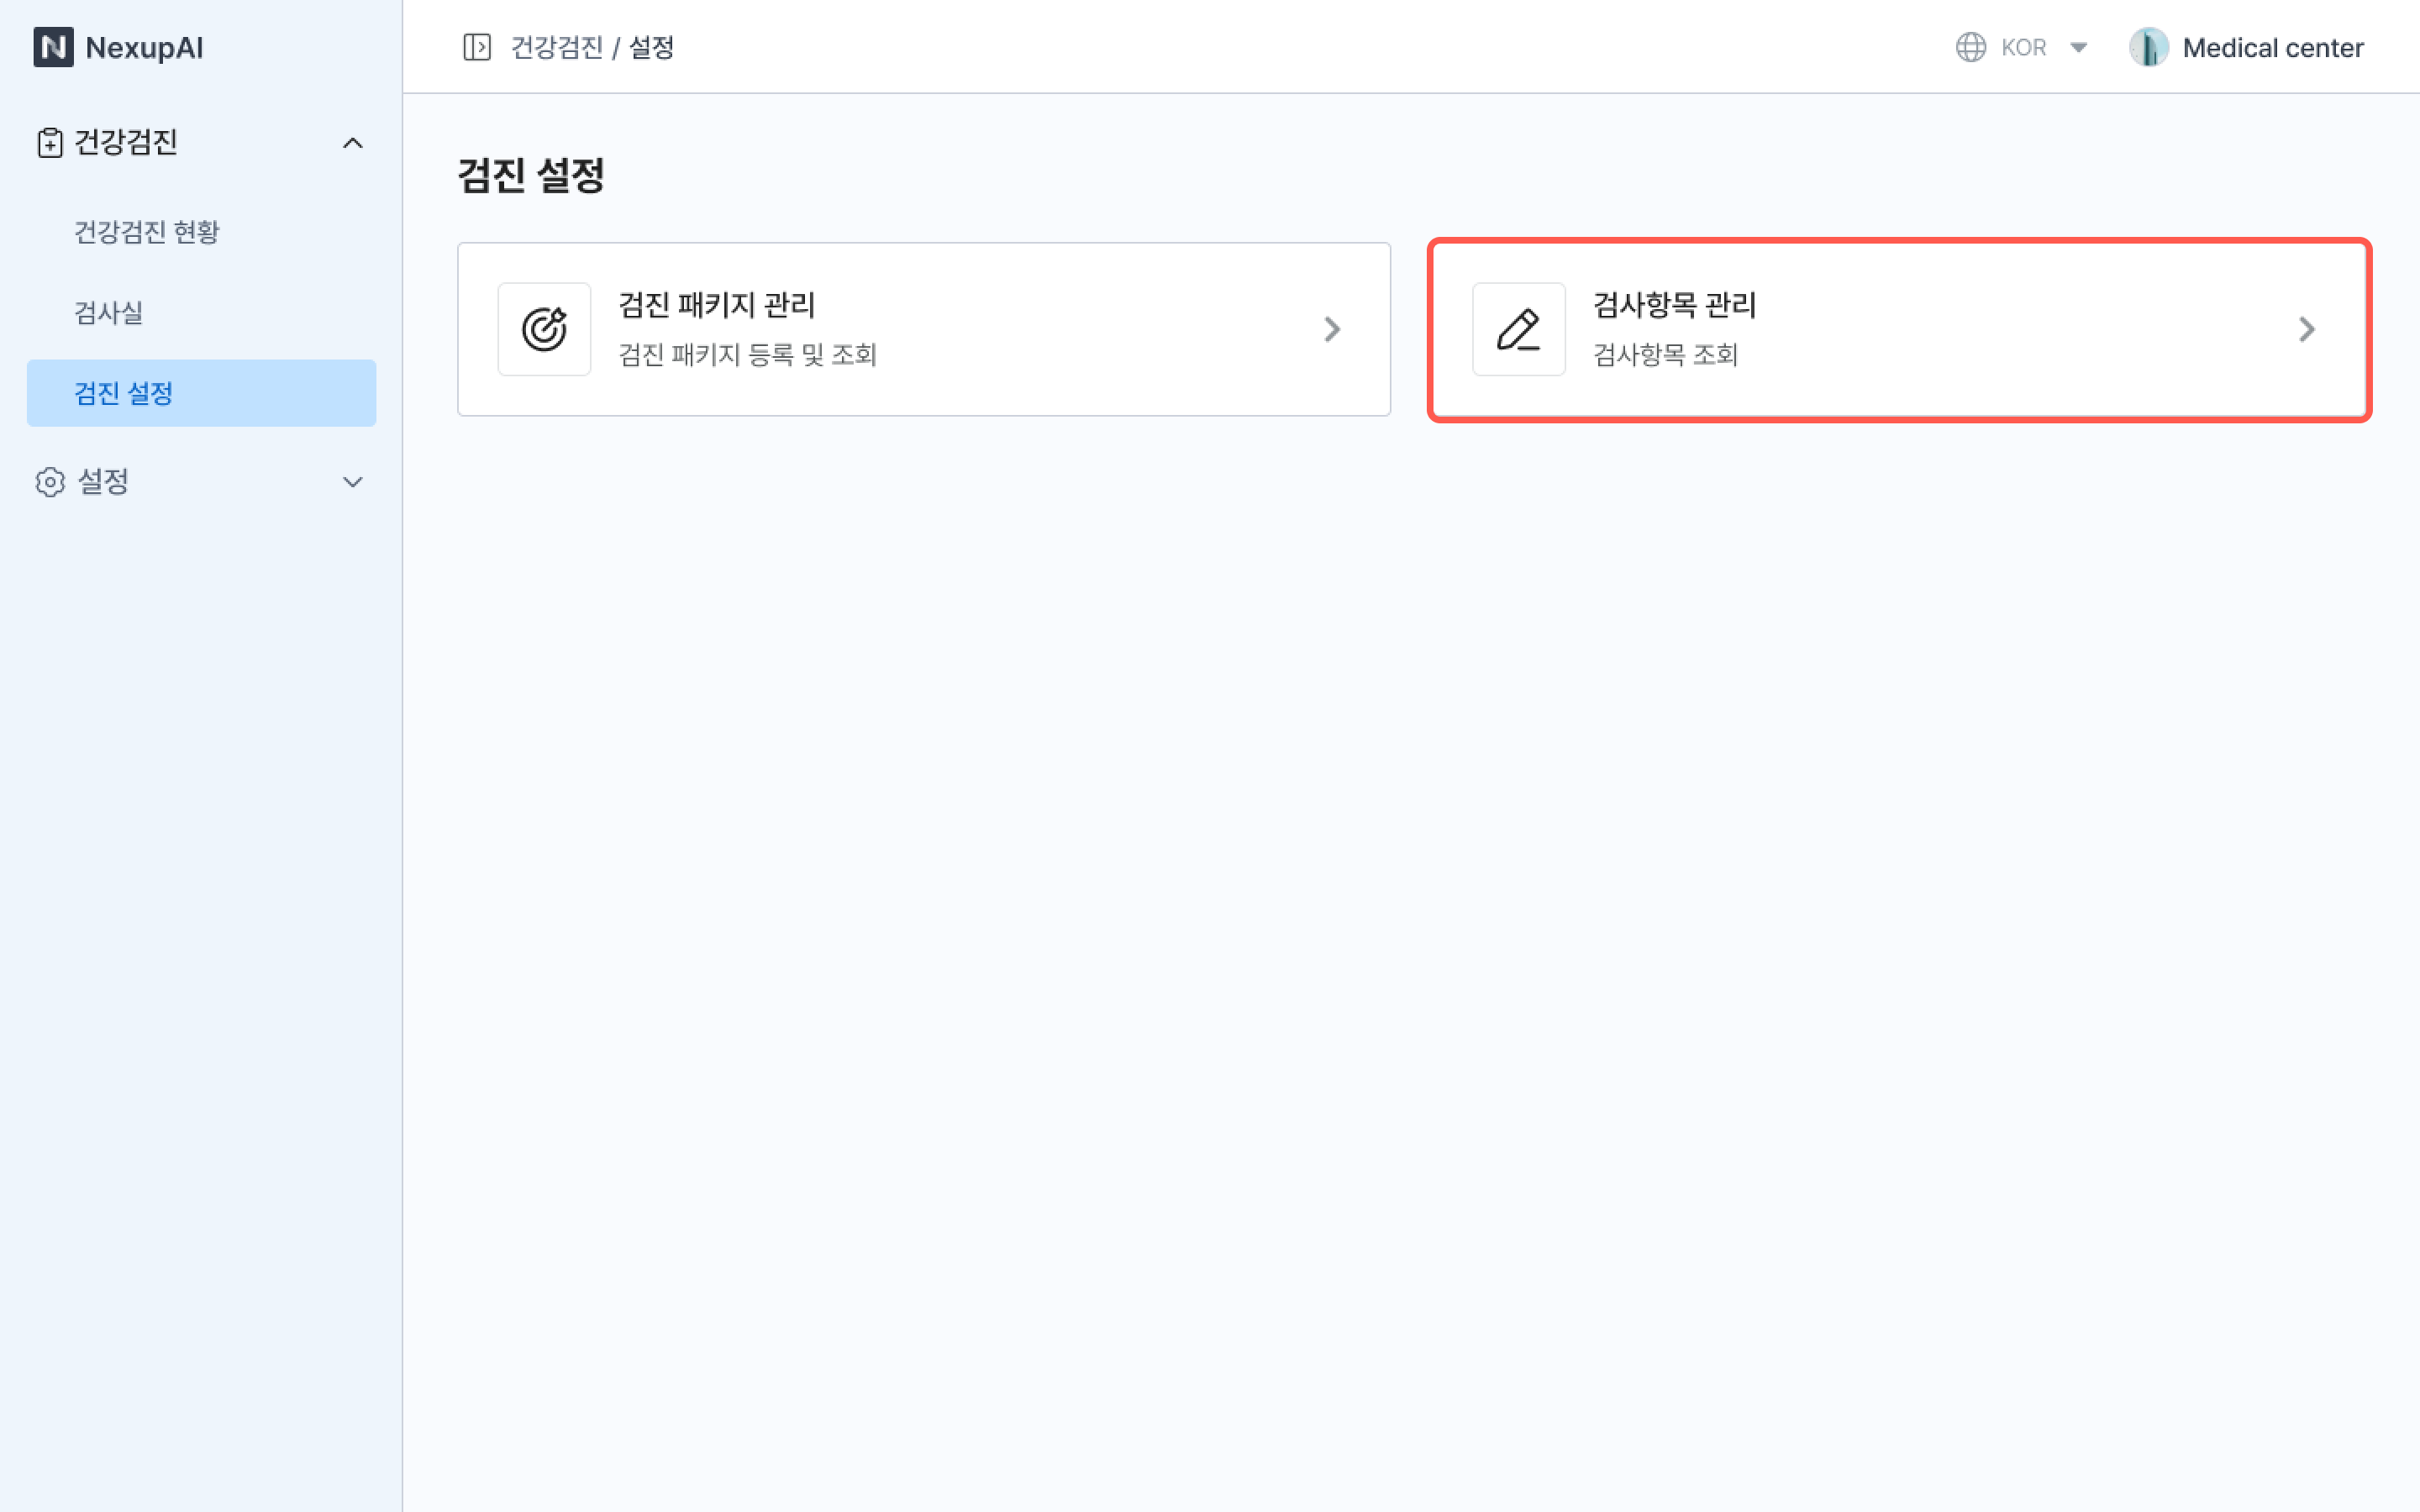The width and height of the screenshot is (2420, 1512).
Task: Expand the 설정 menu chevron
Action: pyautogui.click(x=352, y=482)
